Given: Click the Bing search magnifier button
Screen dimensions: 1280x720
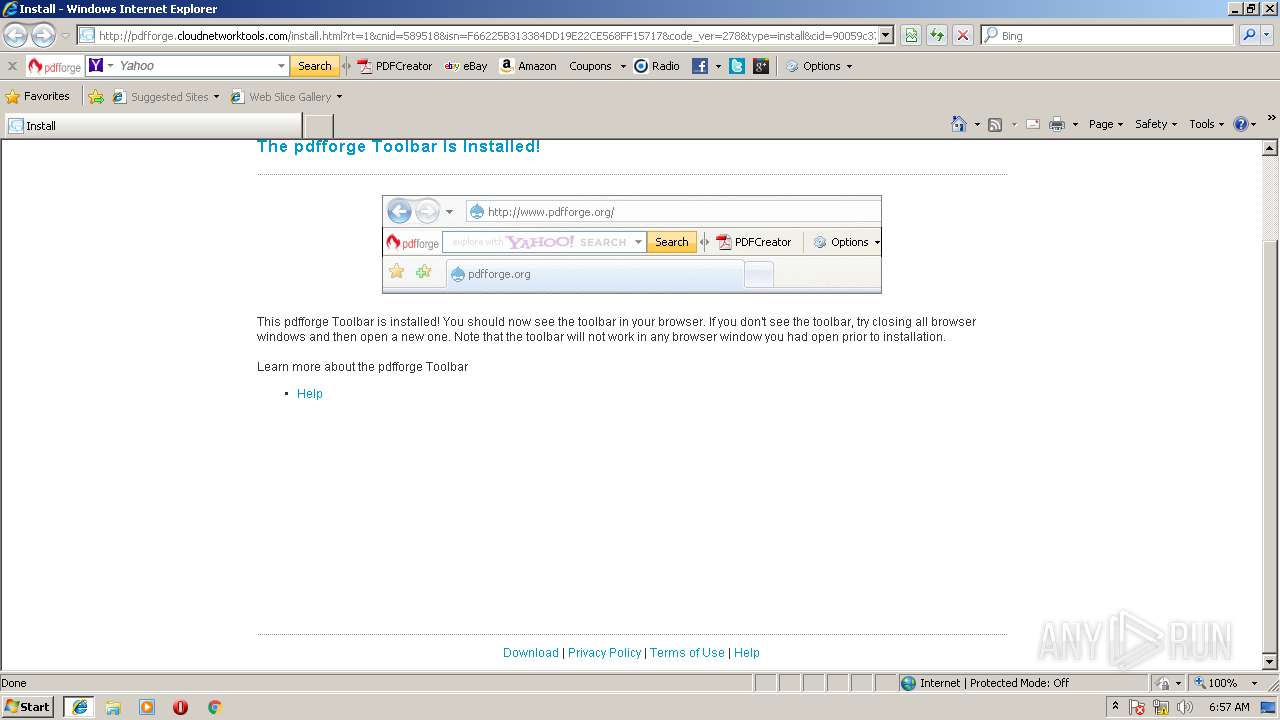Looking at the screenshot, I should [1249, 36].
